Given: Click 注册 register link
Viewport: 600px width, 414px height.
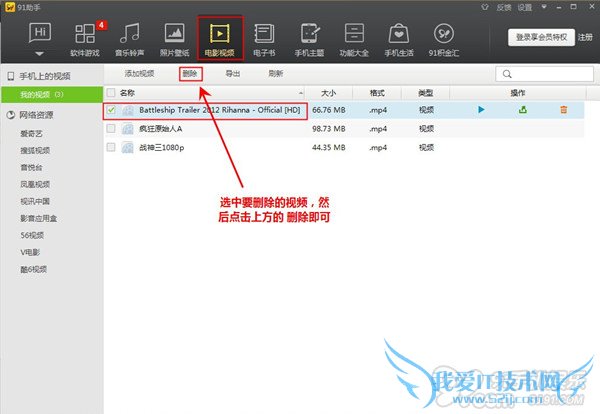Looking at the screenshot, I should tap(585, 37).
